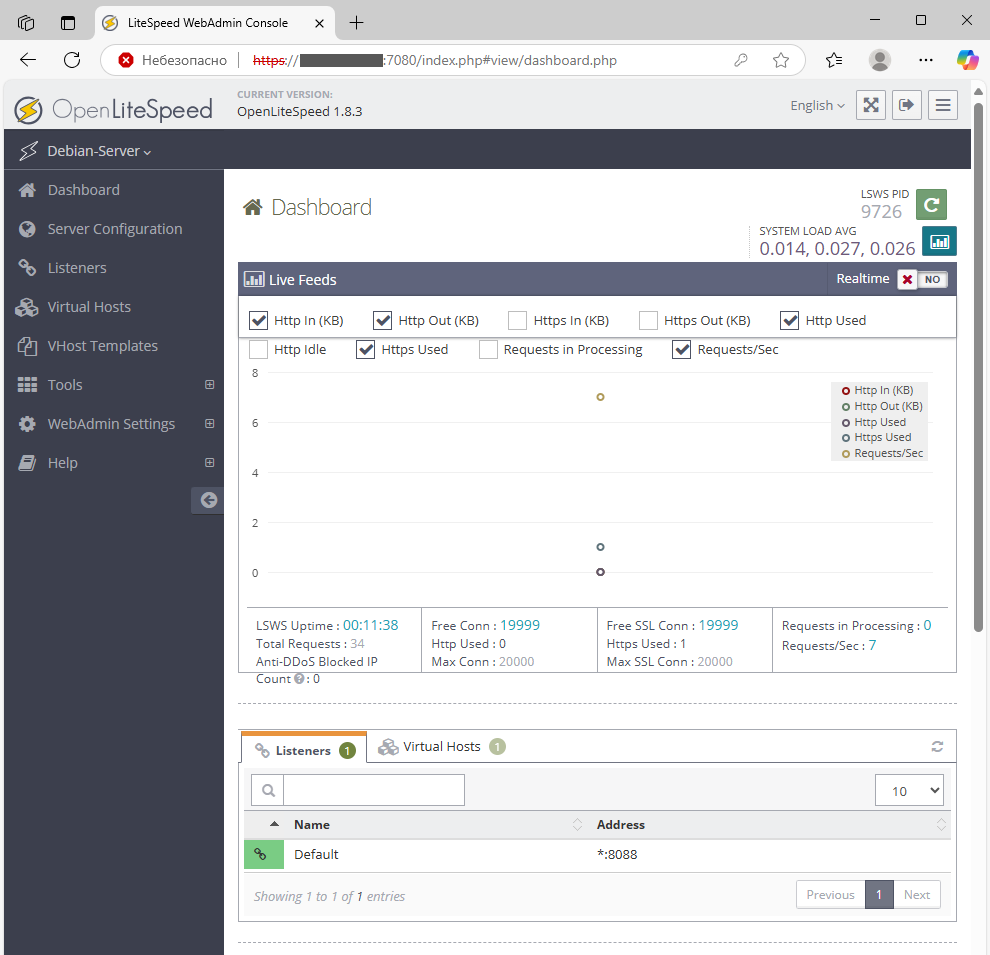Uncheck Http Out (KB) checkbox
This screenshot has width=990, height=955.
click(383, 321)
